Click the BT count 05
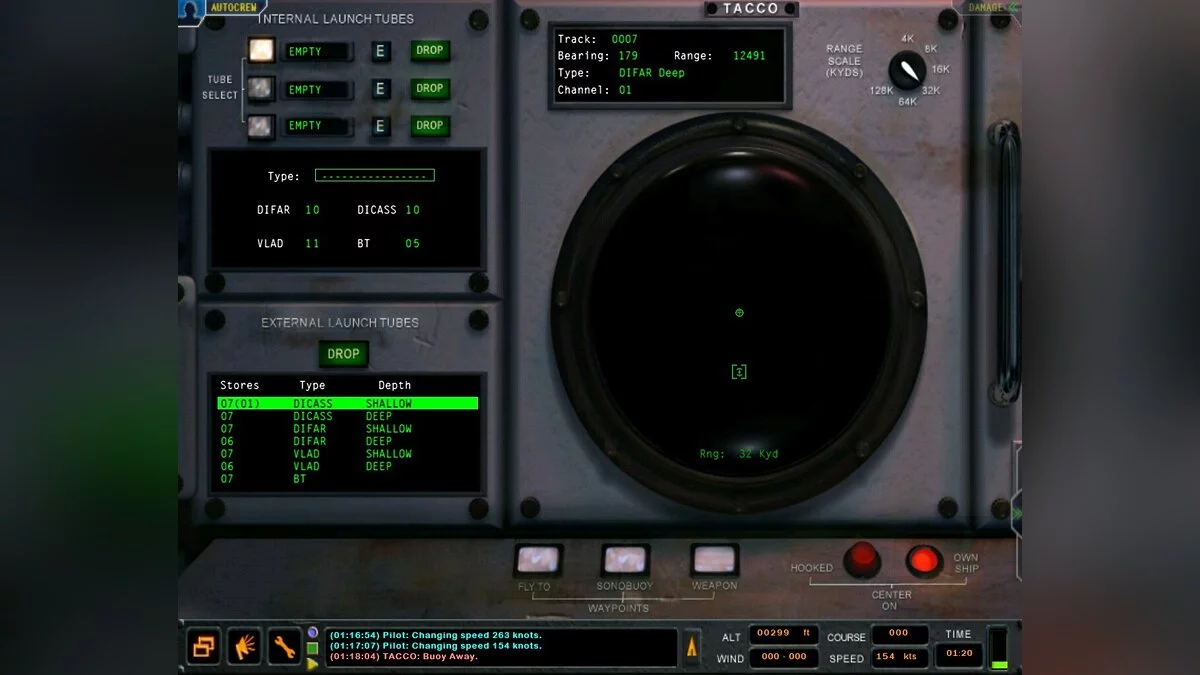 (412, 243)
